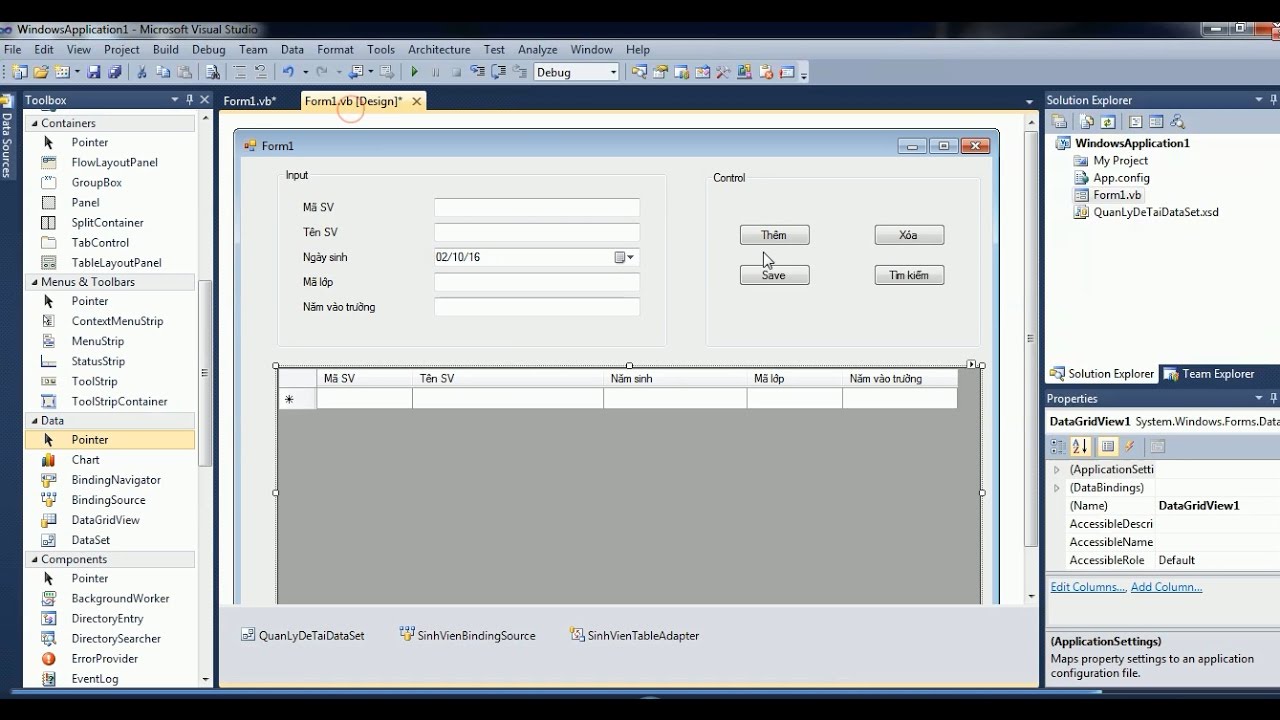Click the Properties view icon in Properties toolbar
Viewport: 1280px width, 720px height.
click(x=1108, y=447)
